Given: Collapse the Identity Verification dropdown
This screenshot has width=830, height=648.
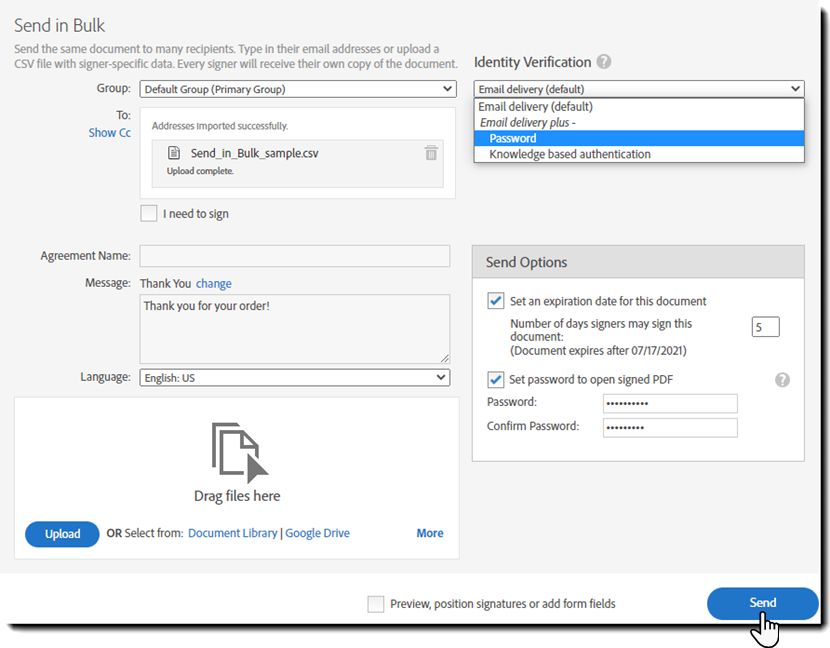Looking at the screenshot, I should click(x=638, y=89).
